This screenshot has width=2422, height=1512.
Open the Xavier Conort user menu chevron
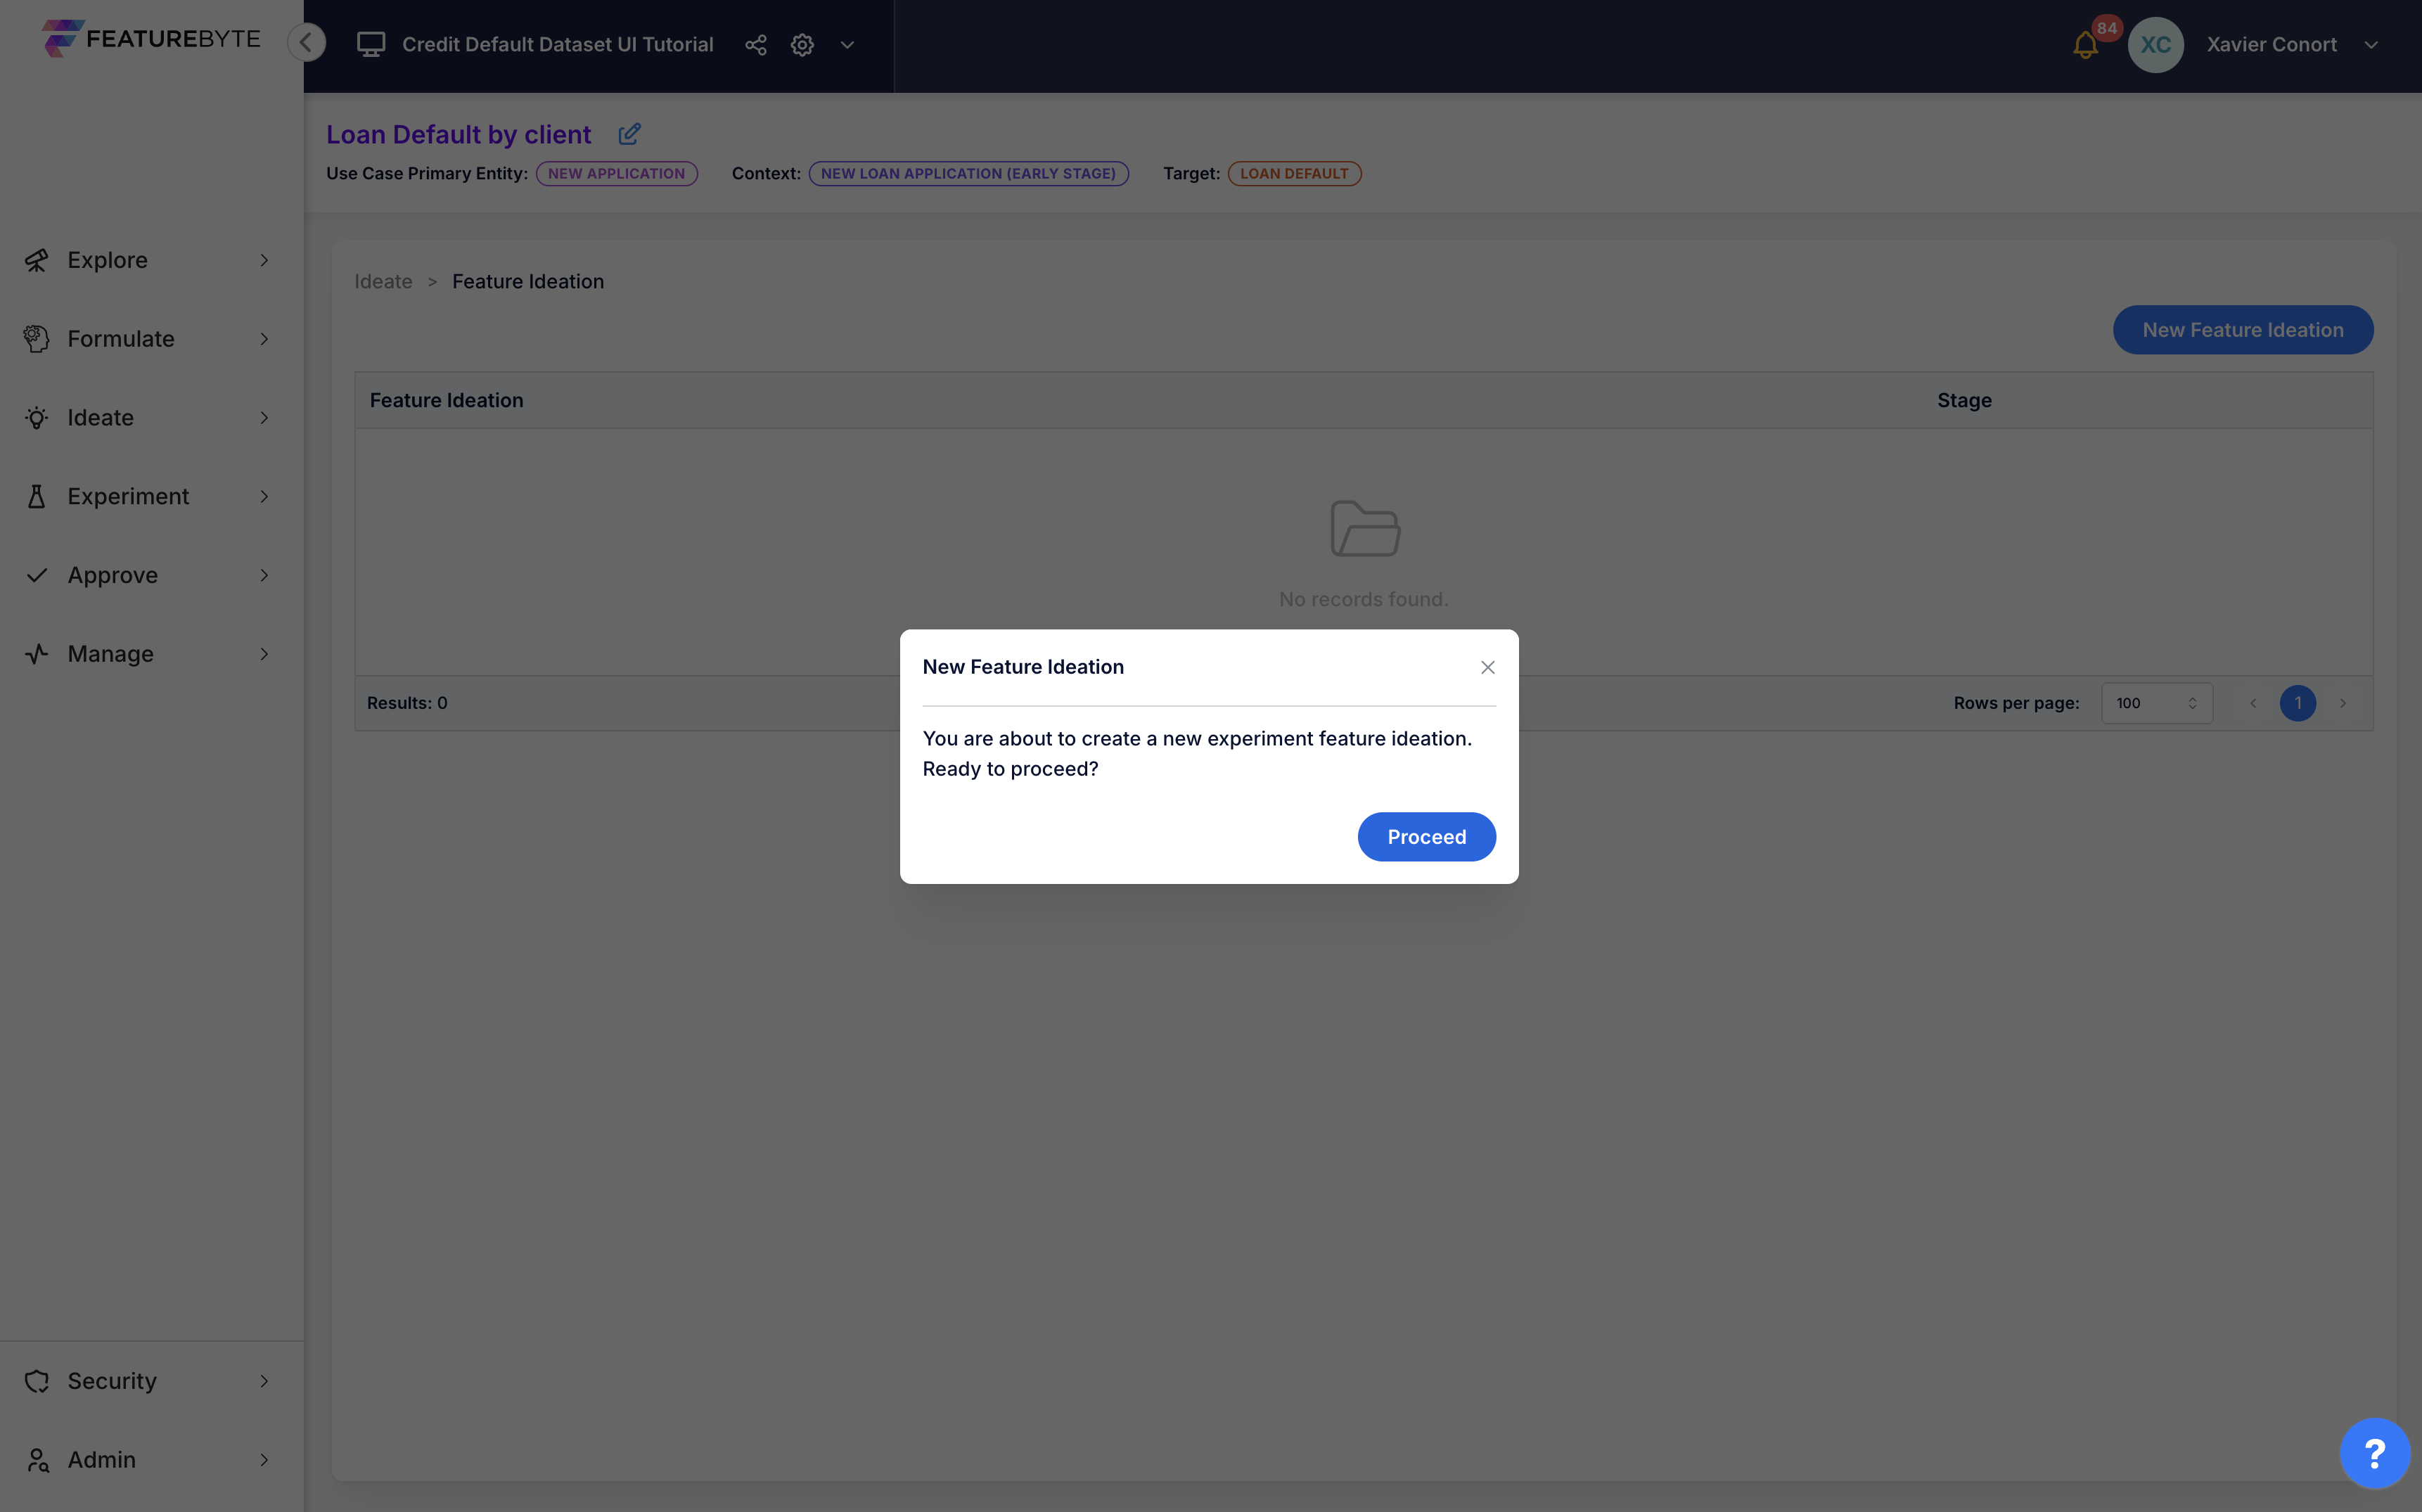(2371, 45)
